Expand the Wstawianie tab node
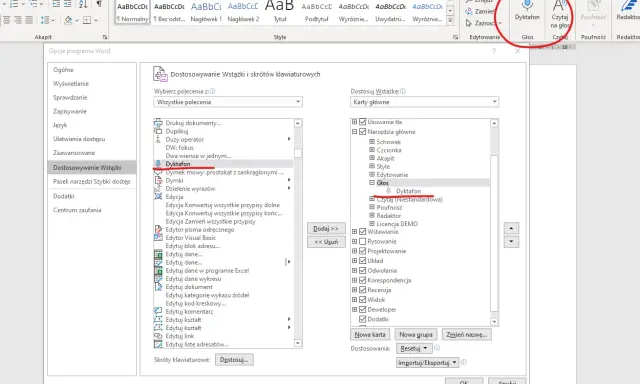 [x=354, y=232]
